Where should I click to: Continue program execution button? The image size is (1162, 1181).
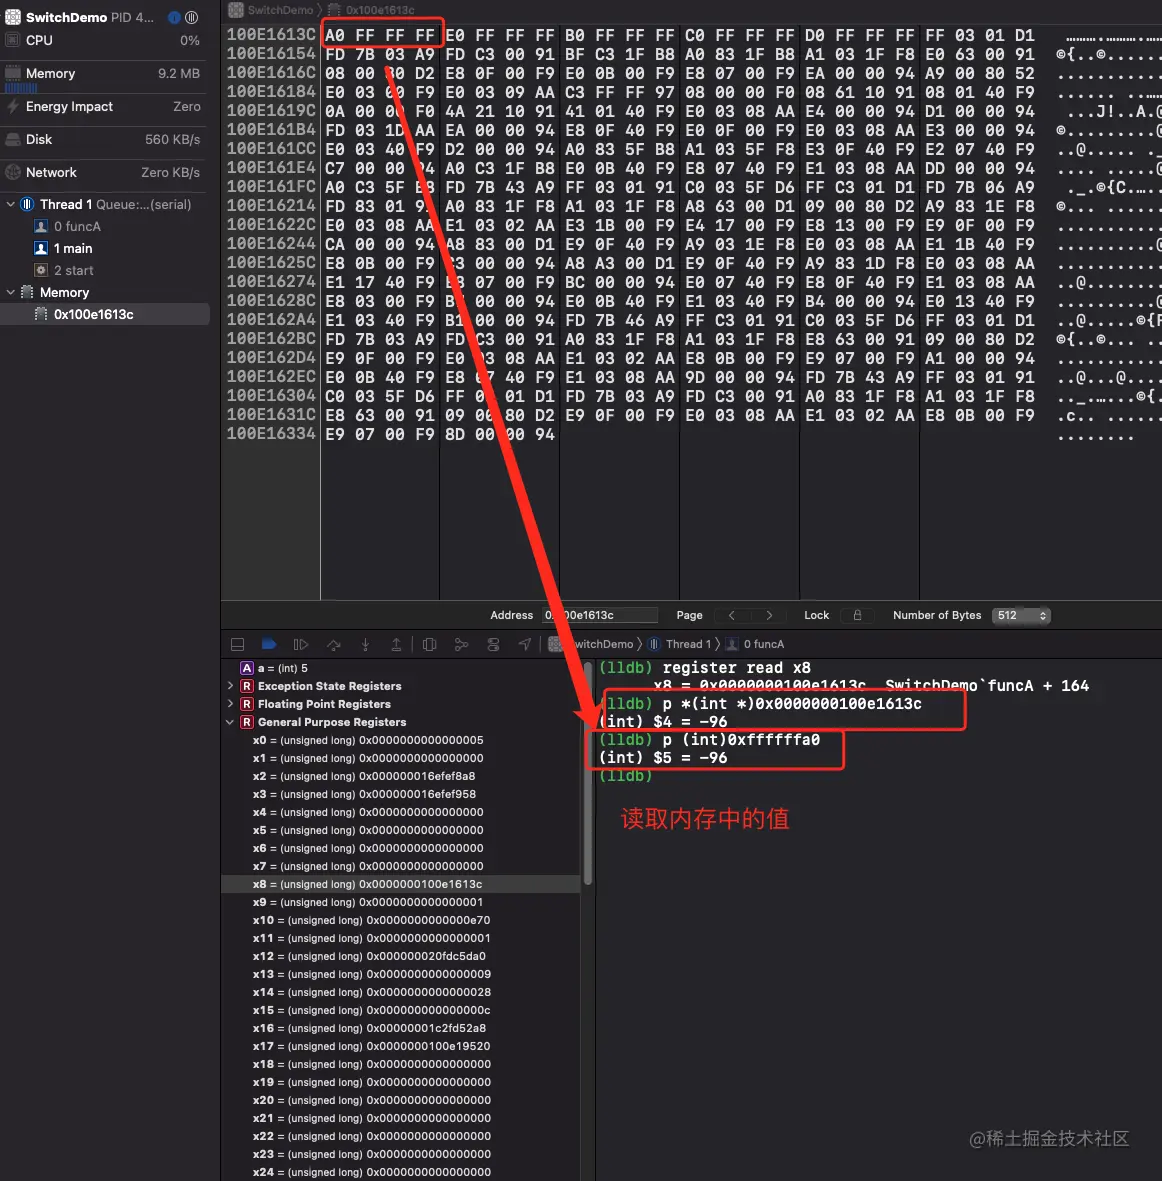300,644
